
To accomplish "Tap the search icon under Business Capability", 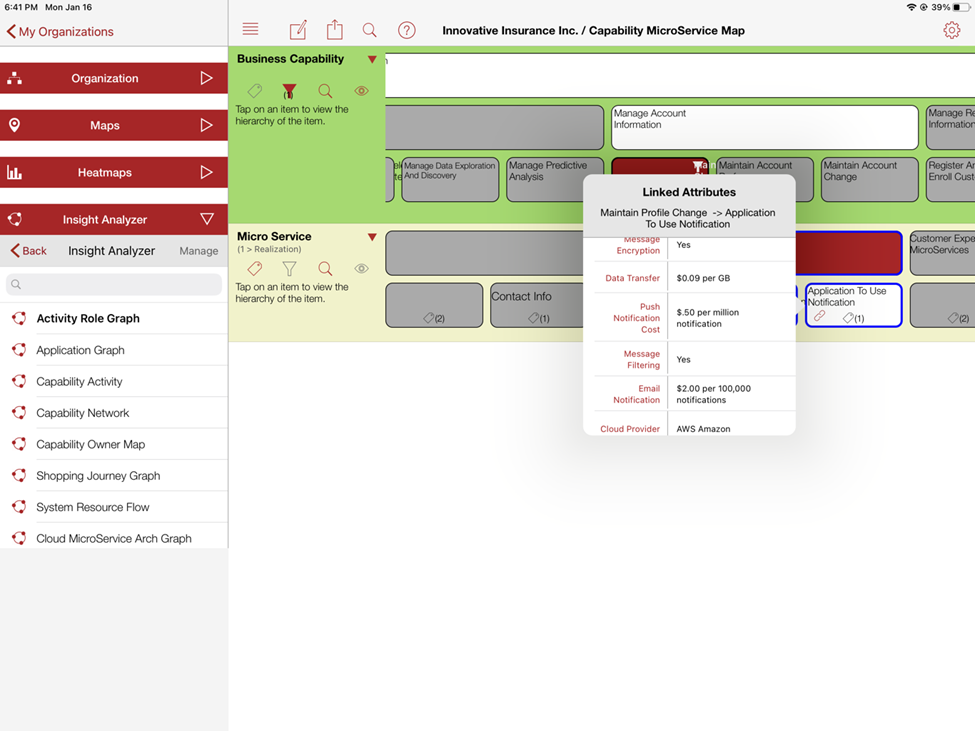I will 325,91.
